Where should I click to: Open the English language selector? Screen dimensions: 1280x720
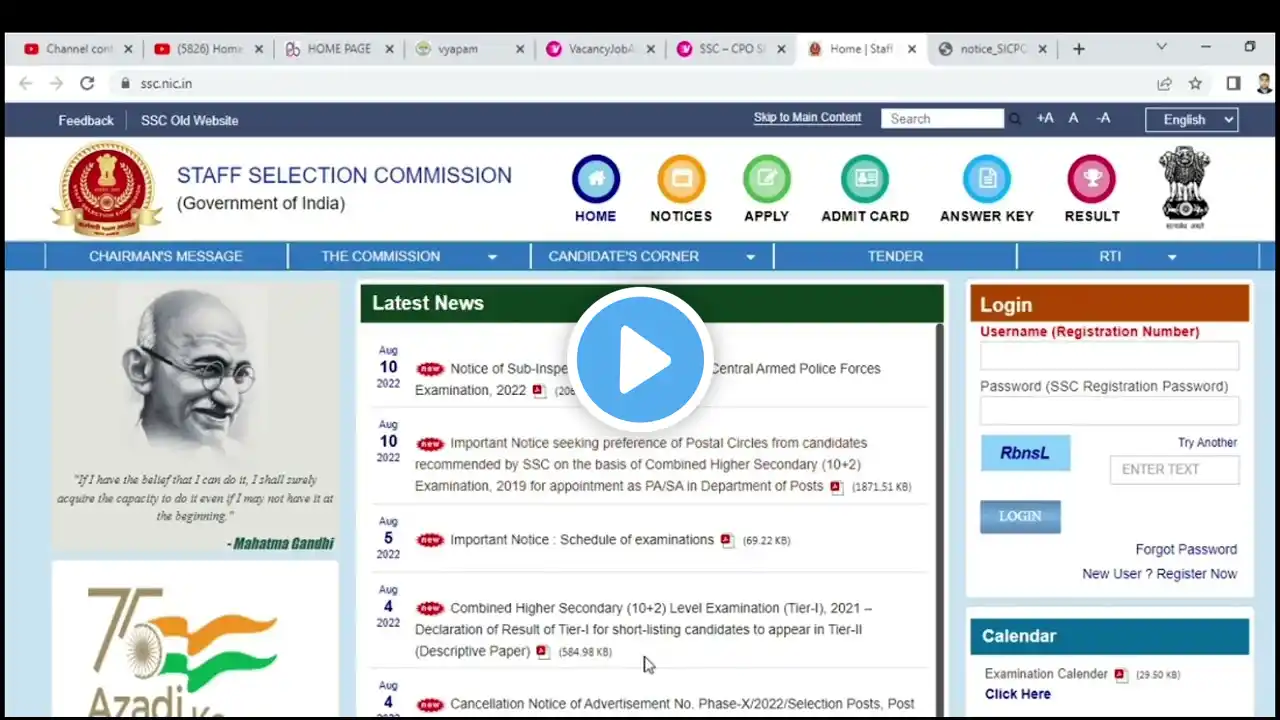tap(1191, 120)
